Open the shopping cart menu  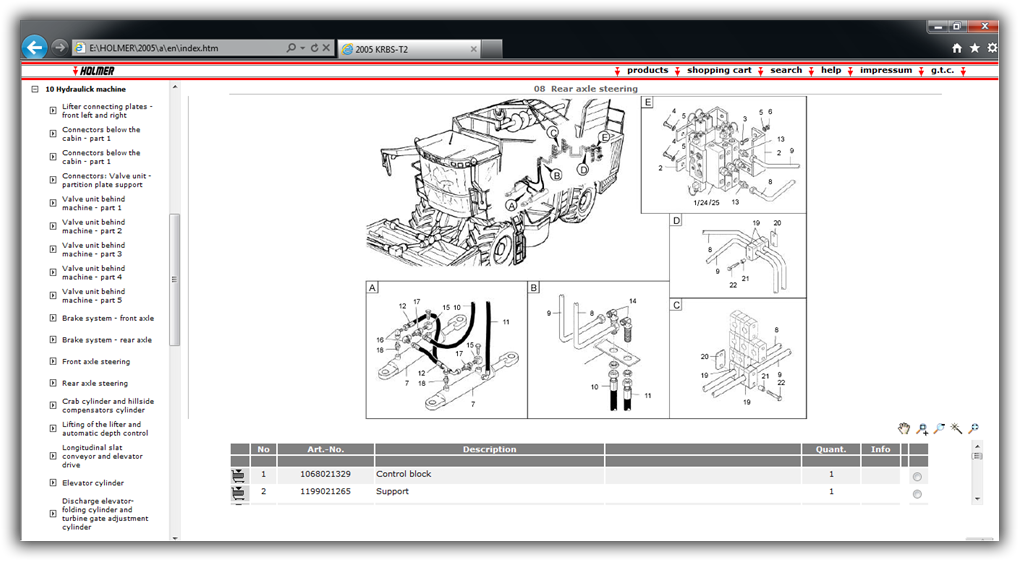(x=719, y=70)
